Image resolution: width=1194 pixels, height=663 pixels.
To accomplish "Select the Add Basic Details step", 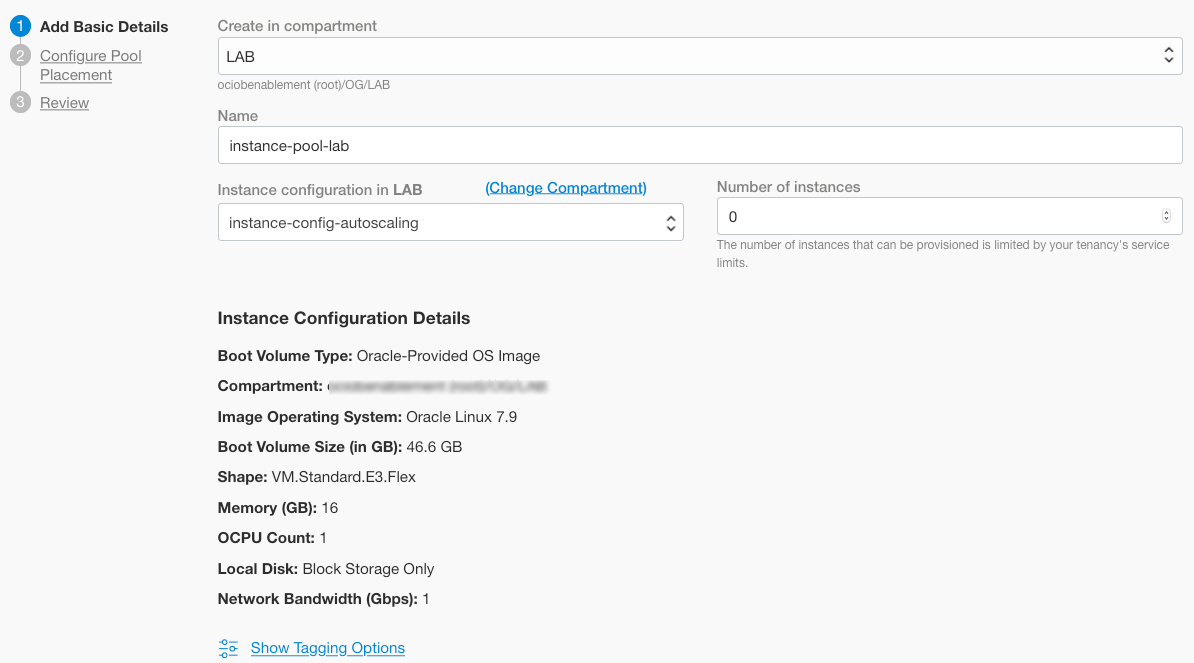I will point(104,27).
